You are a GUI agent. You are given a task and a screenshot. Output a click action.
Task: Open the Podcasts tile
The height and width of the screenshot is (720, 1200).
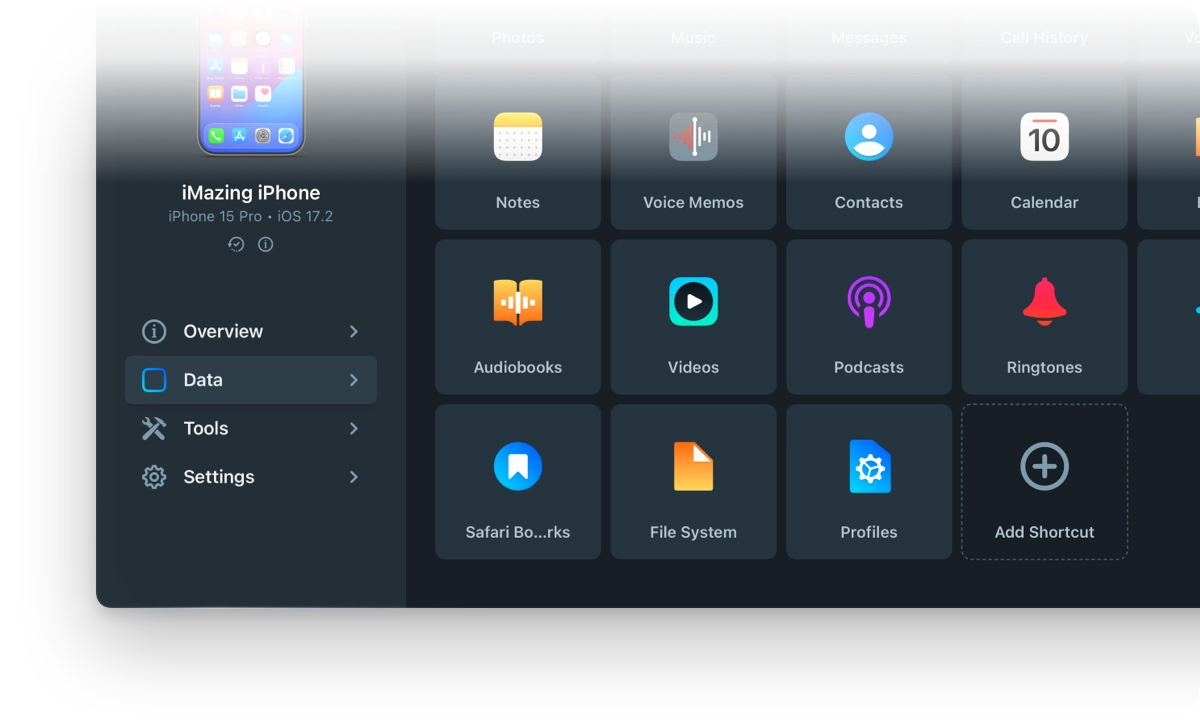pos(868,317)
